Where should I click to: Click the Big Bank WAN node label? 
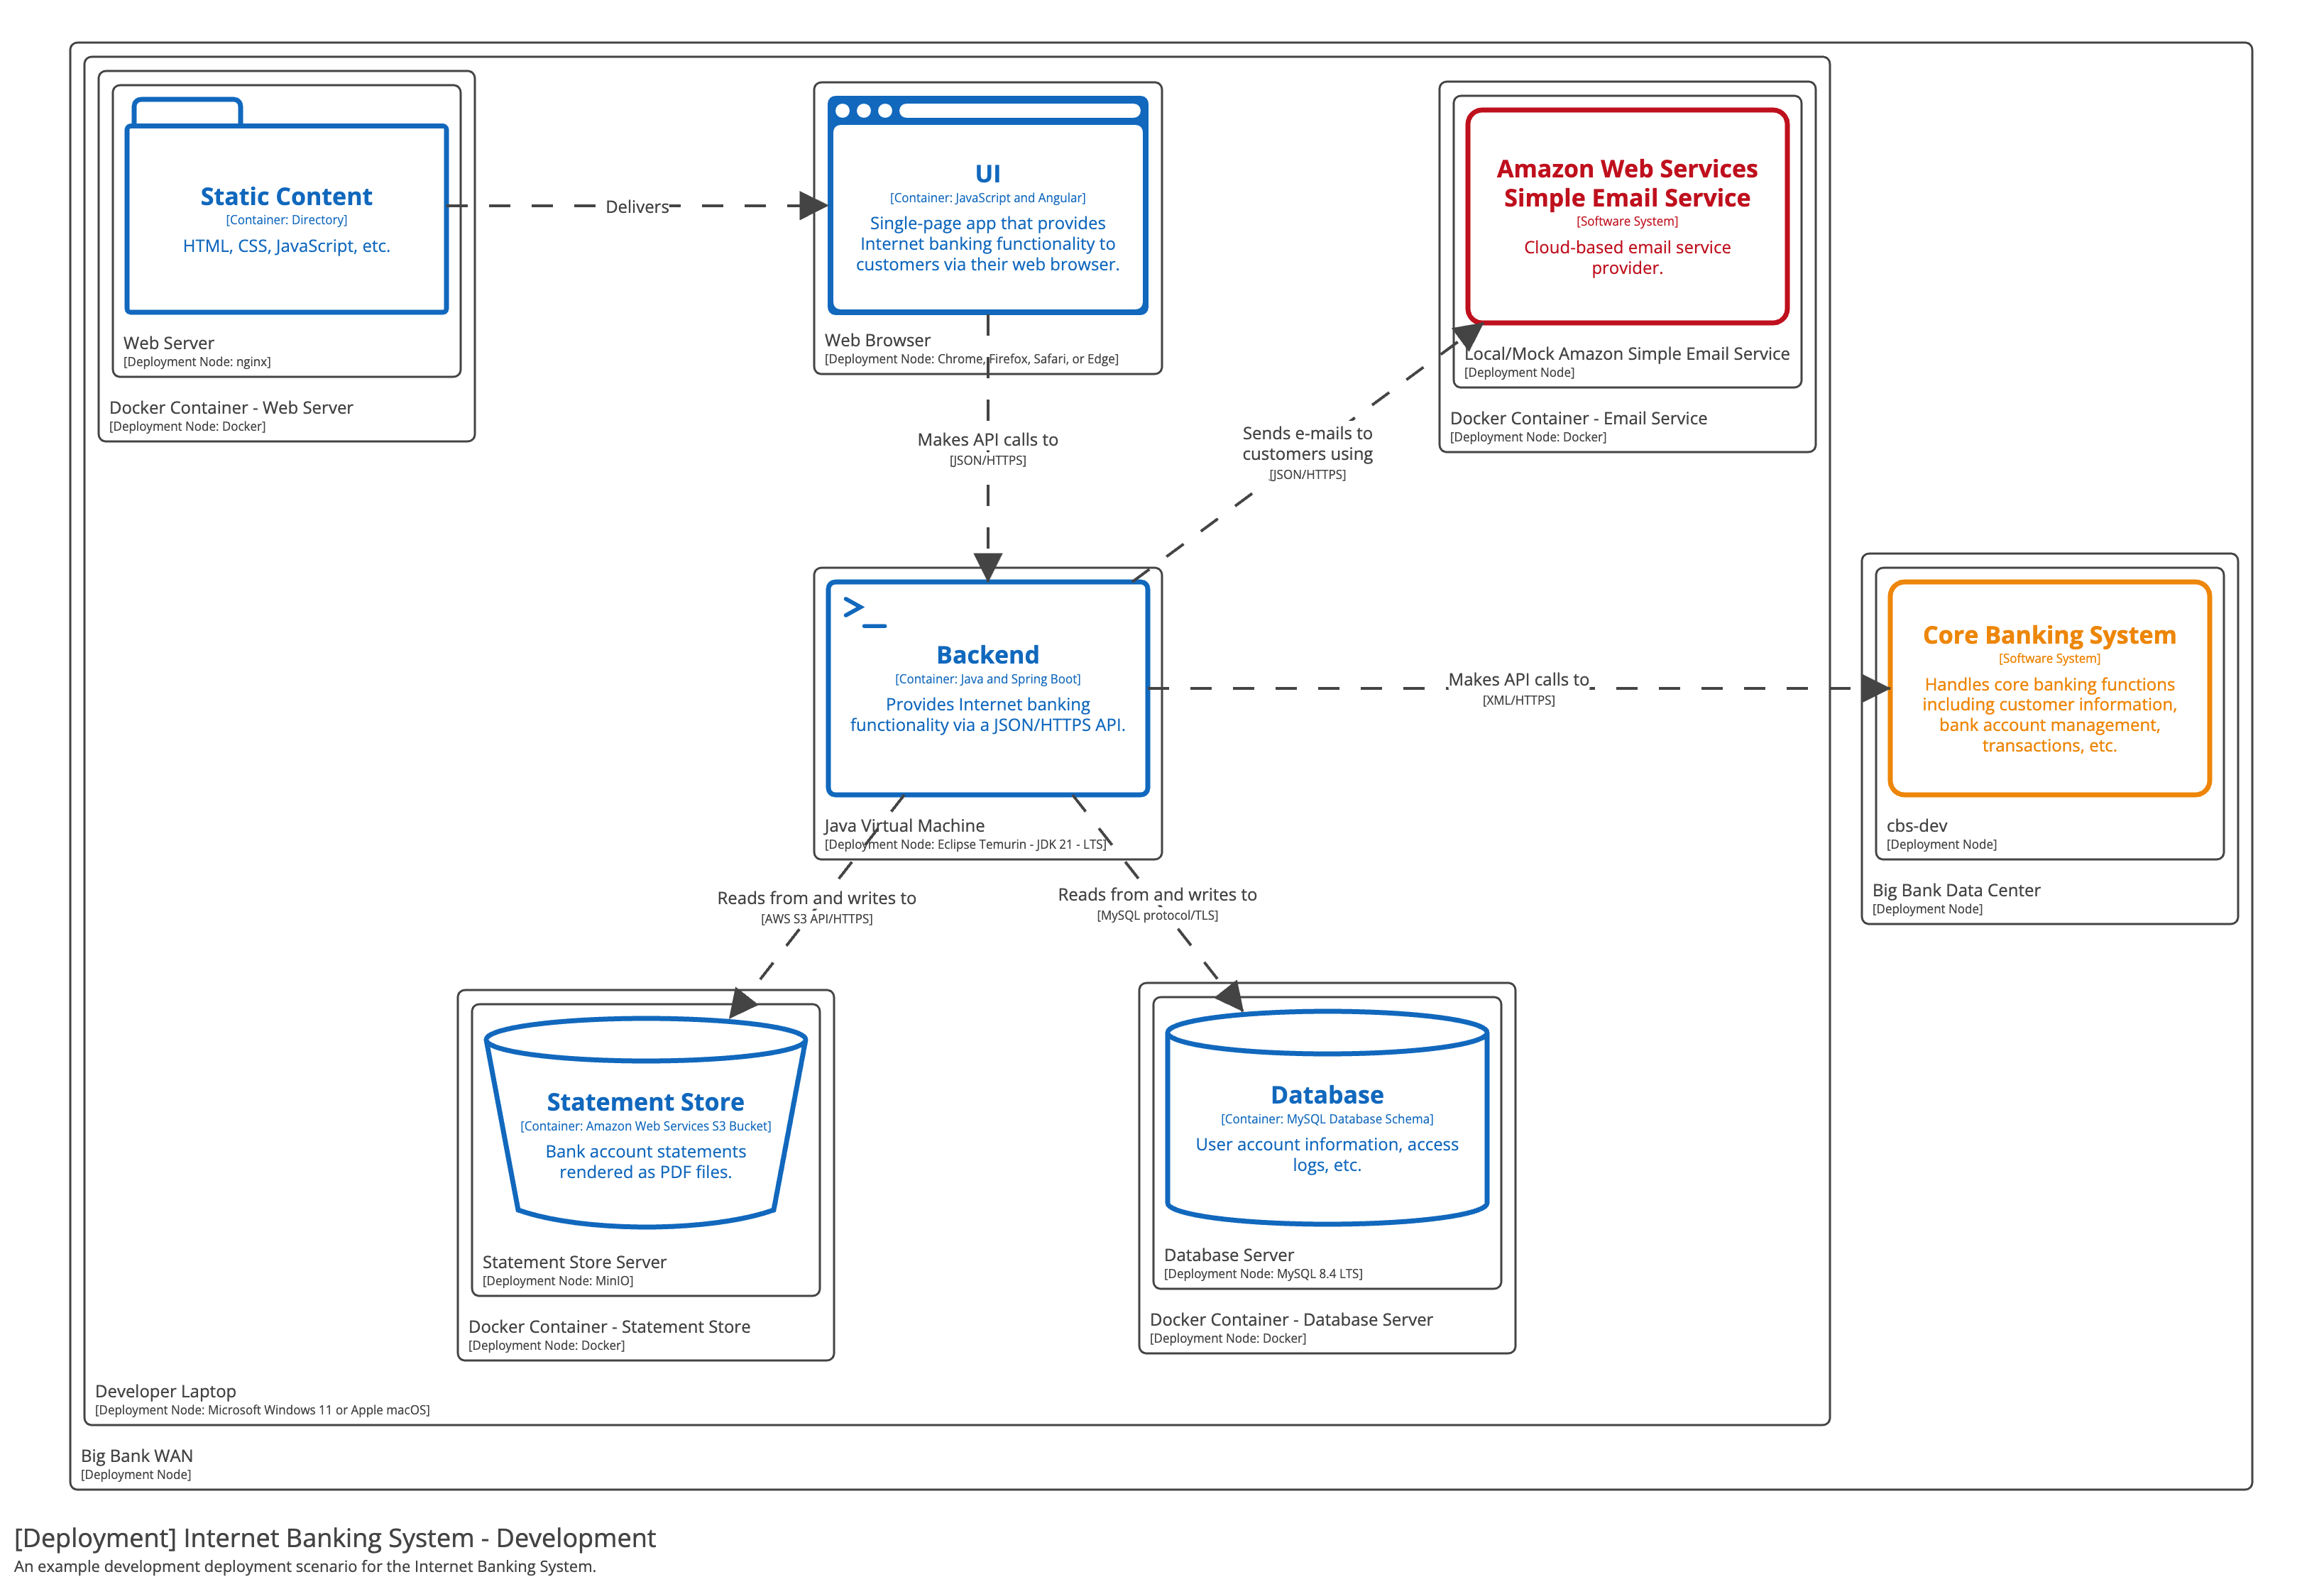[136, 1456]
